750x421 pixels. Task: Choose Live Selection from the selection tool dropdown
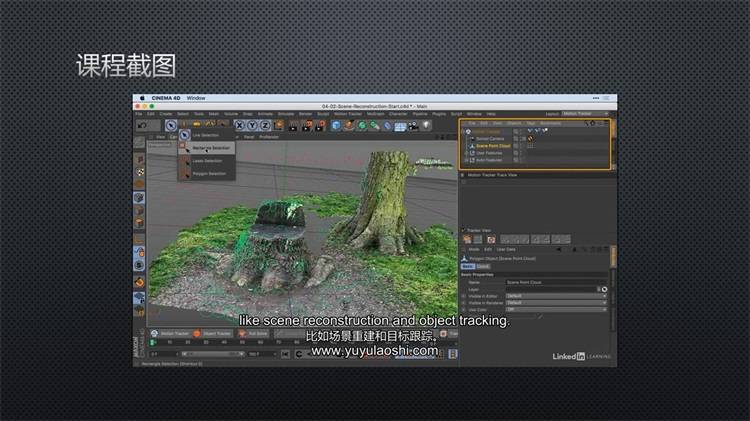coord(207,135)
